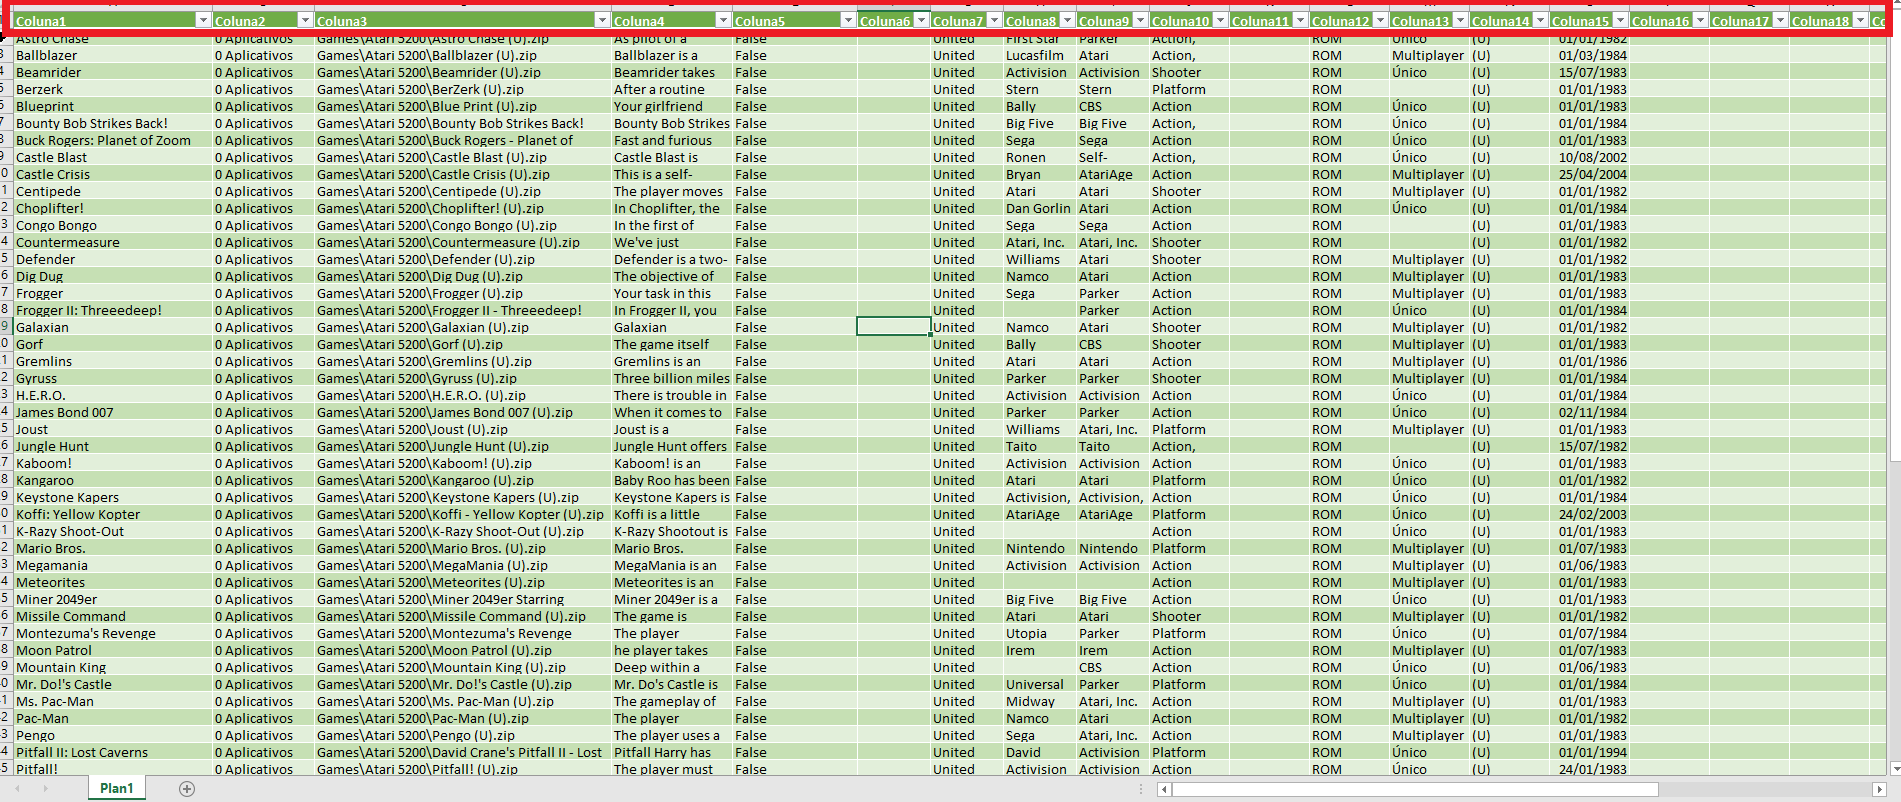Select the "Montezuma's Revenge" cell in Coluna1
Viewport: 1901px width, 802px height.
tap(113, 633)
